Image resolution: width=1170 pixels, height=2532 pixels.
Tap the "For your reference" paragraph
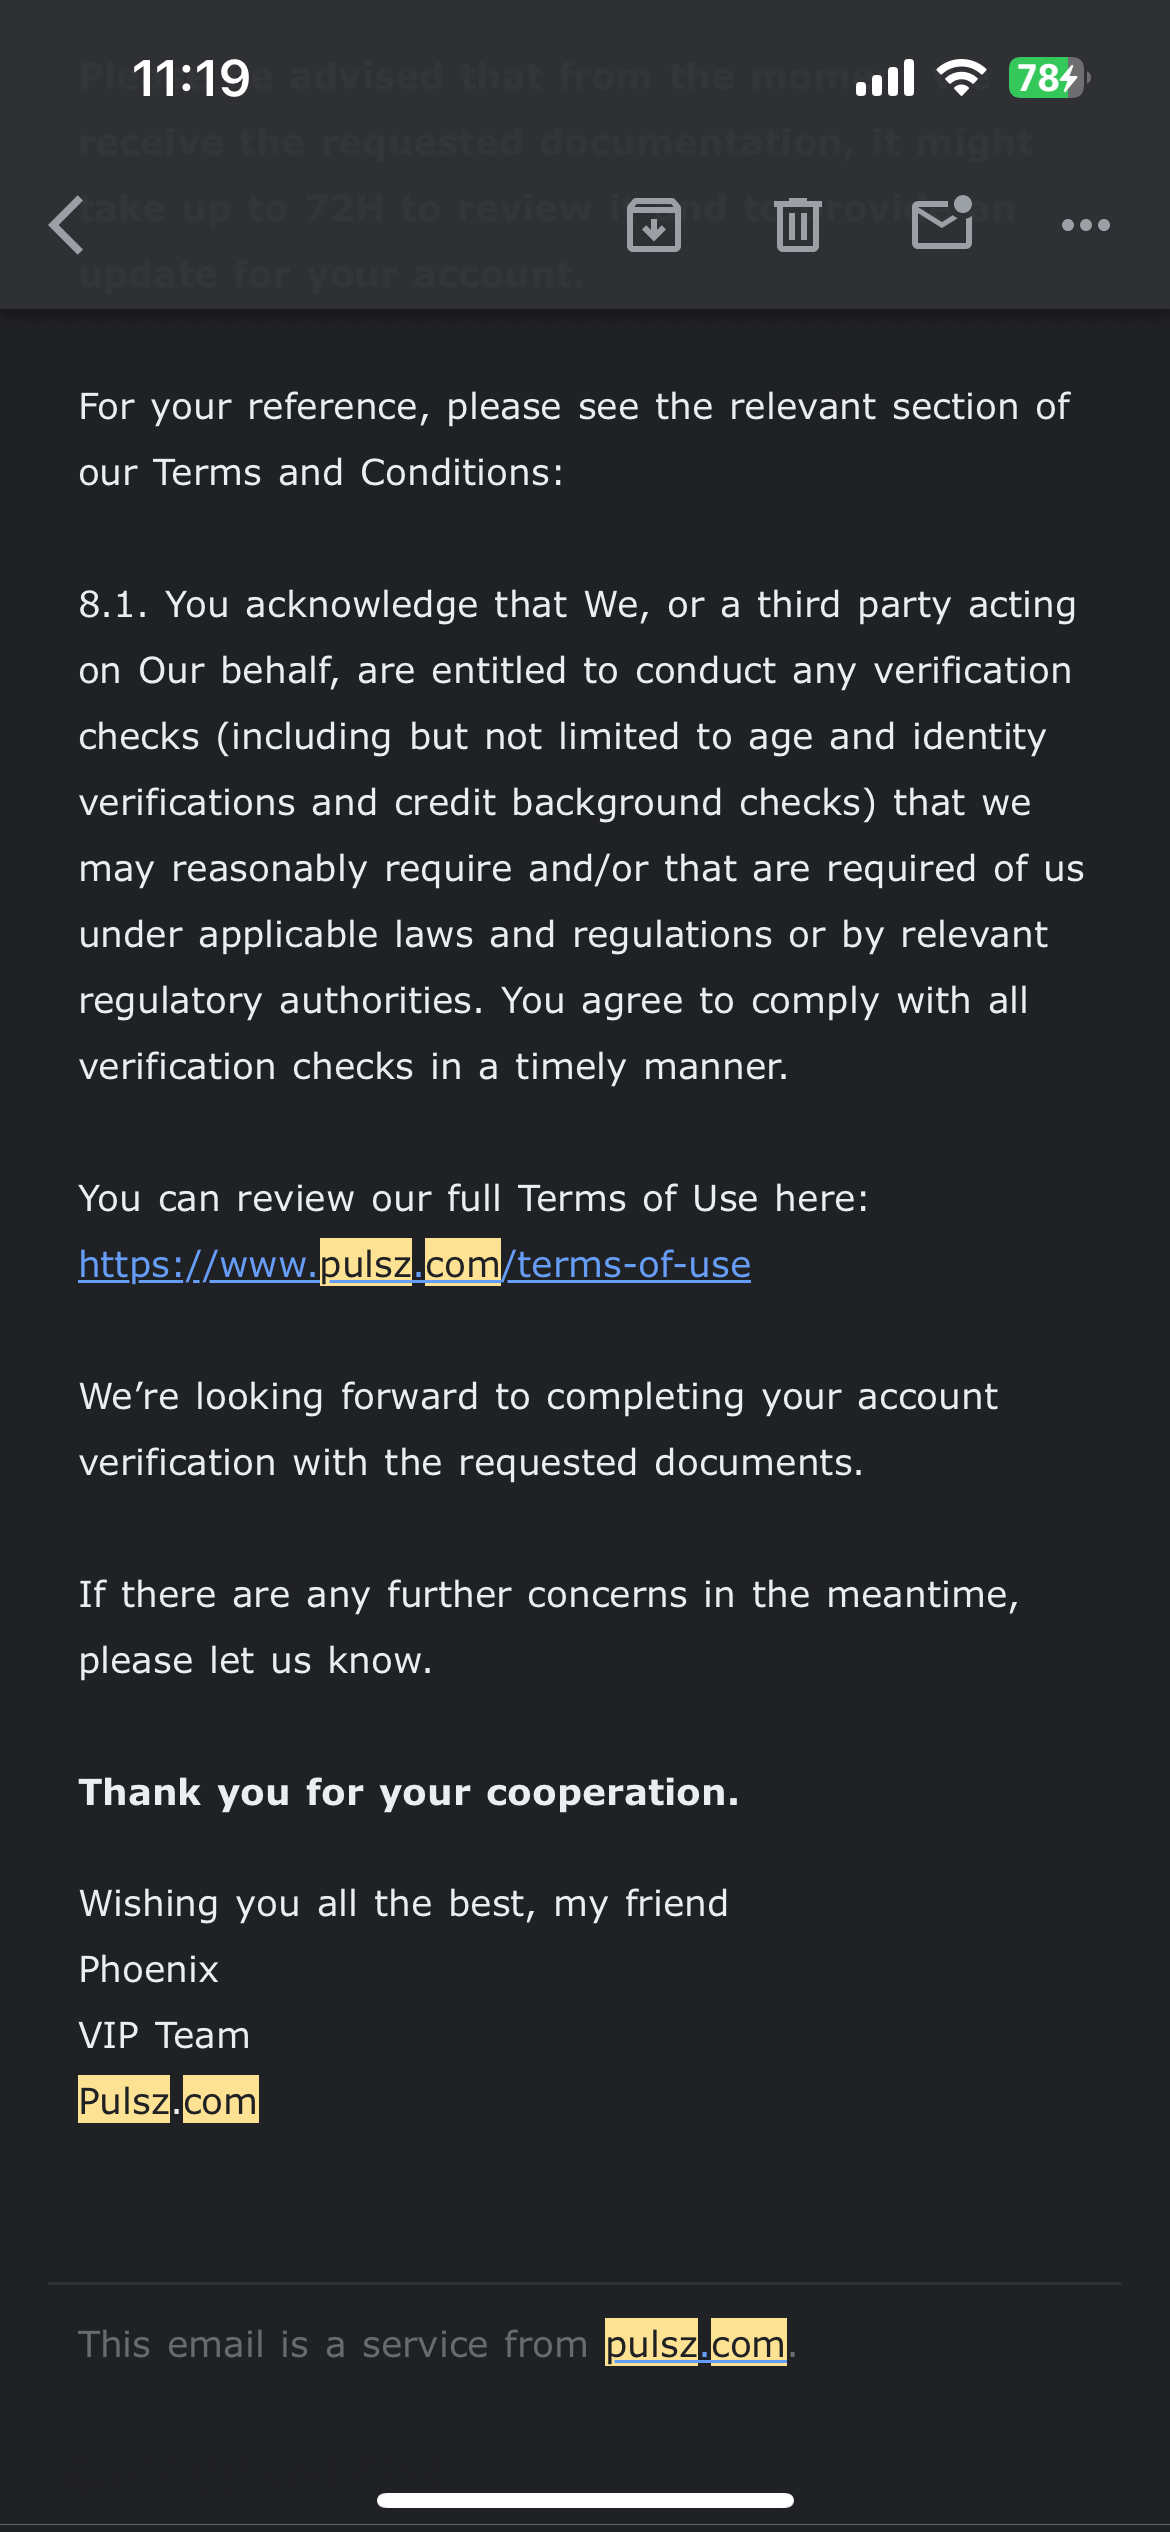574,440
